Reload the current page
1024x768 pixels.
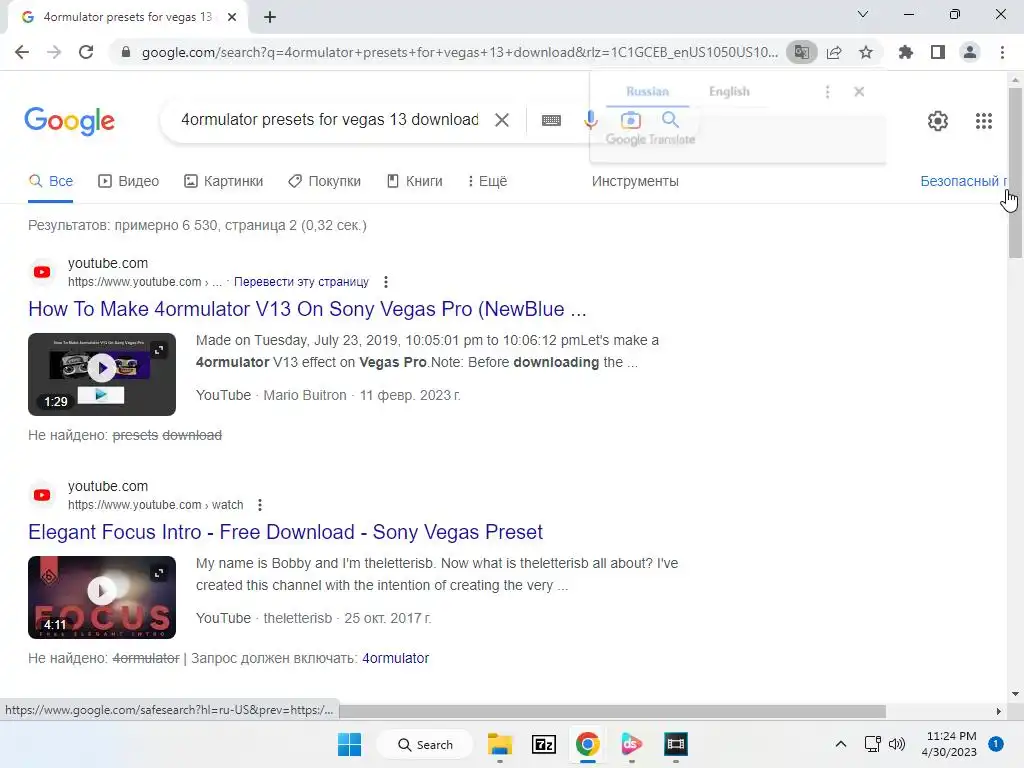click(x=86, y=52)
